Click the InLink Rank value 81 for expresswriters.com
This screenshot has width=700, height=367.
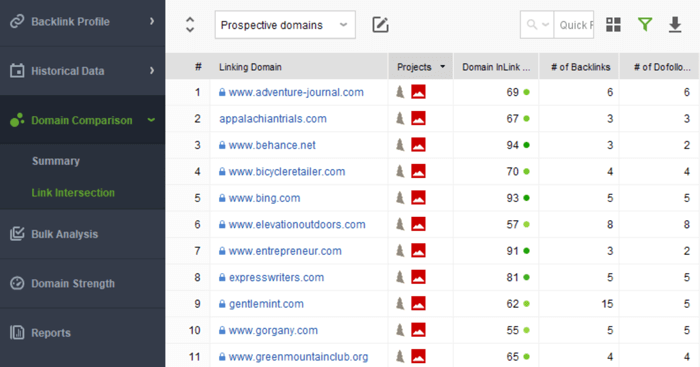[512, 277]
